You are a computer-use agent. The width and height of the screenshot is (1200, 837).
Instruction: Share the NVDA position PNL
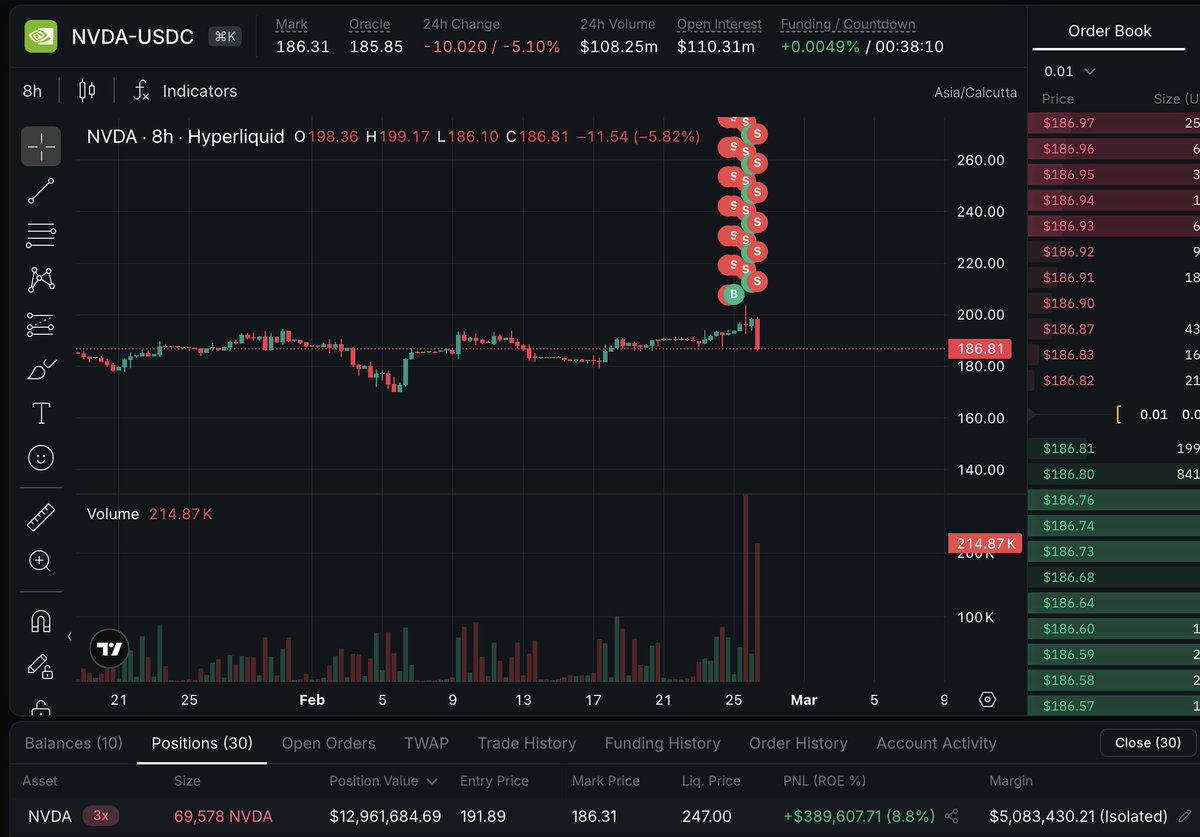point(951,816)
